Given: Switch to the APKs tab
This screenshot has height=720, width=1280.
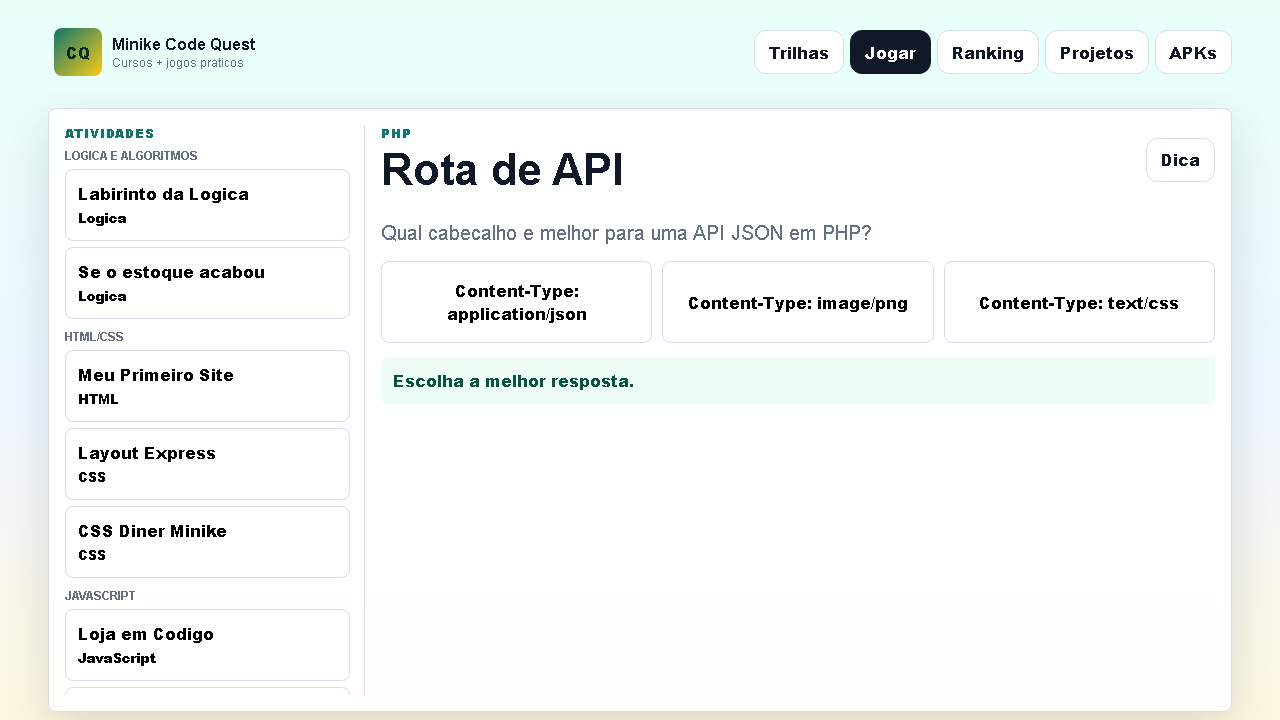Looking at the screenshot, I should [x=1193, y=52].
